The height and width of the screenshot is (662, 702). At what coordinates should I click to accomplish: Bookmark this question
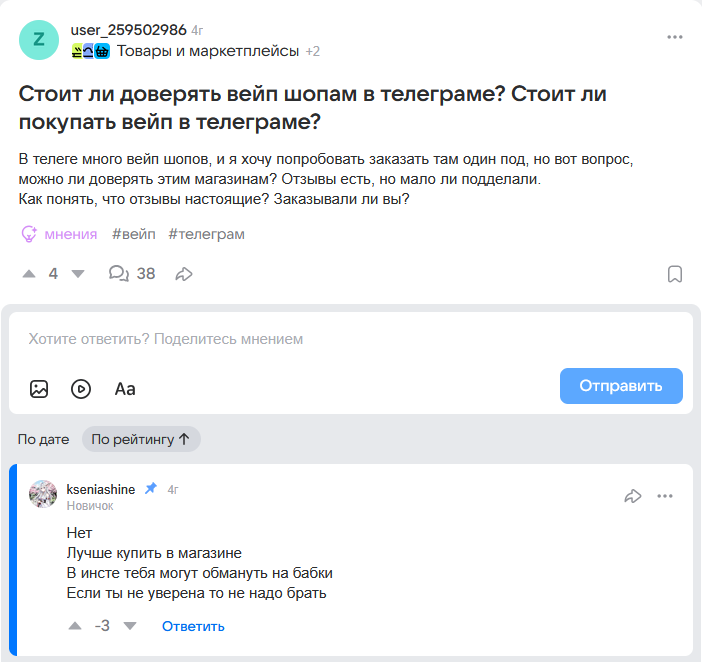[x=675, y=274]
